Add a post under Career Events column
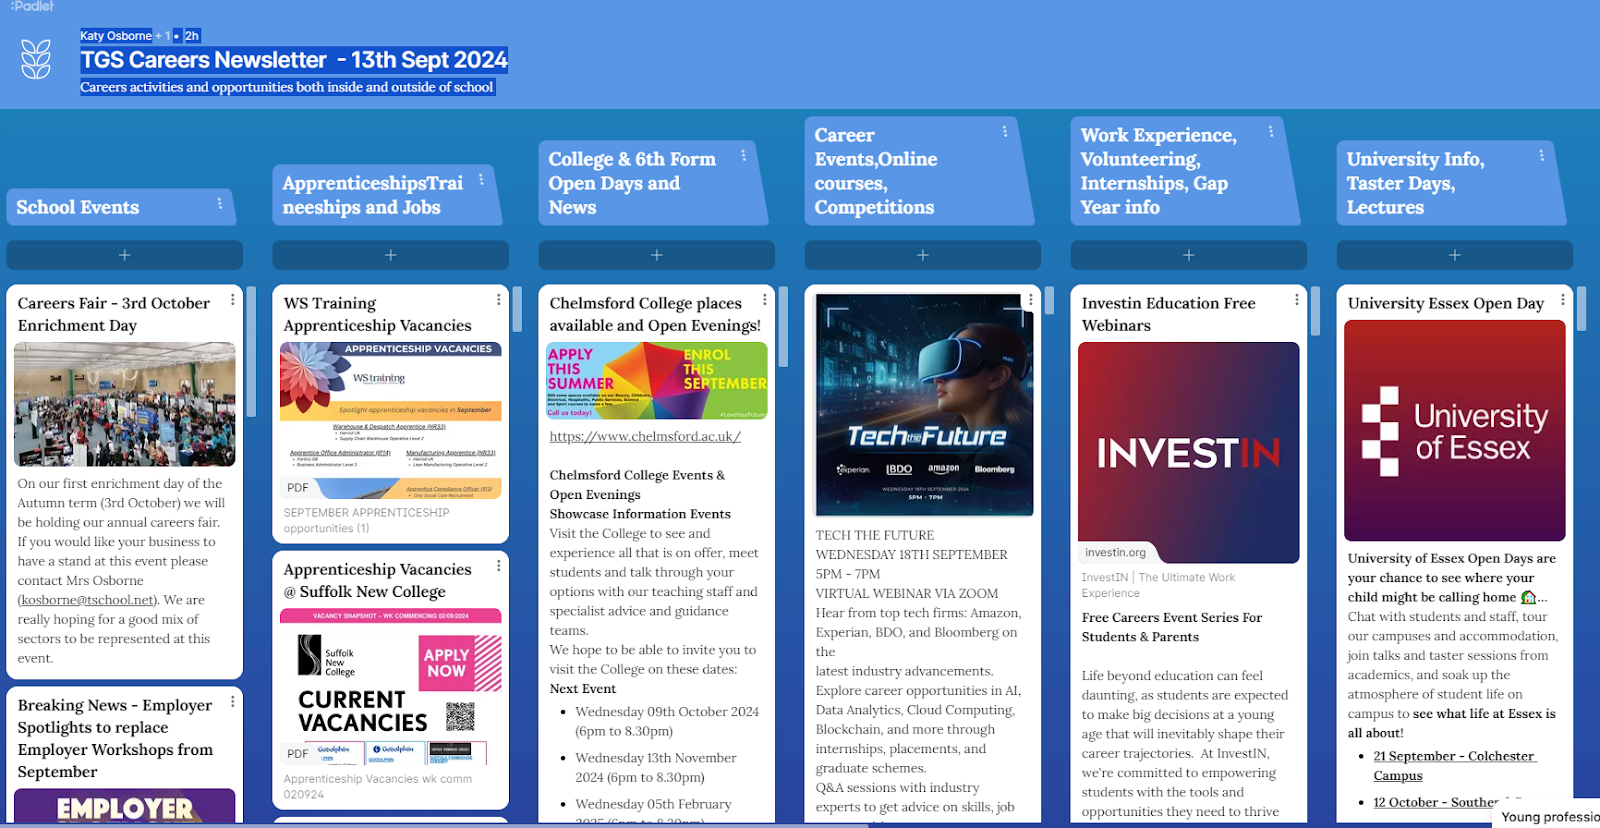 [923, 255]
